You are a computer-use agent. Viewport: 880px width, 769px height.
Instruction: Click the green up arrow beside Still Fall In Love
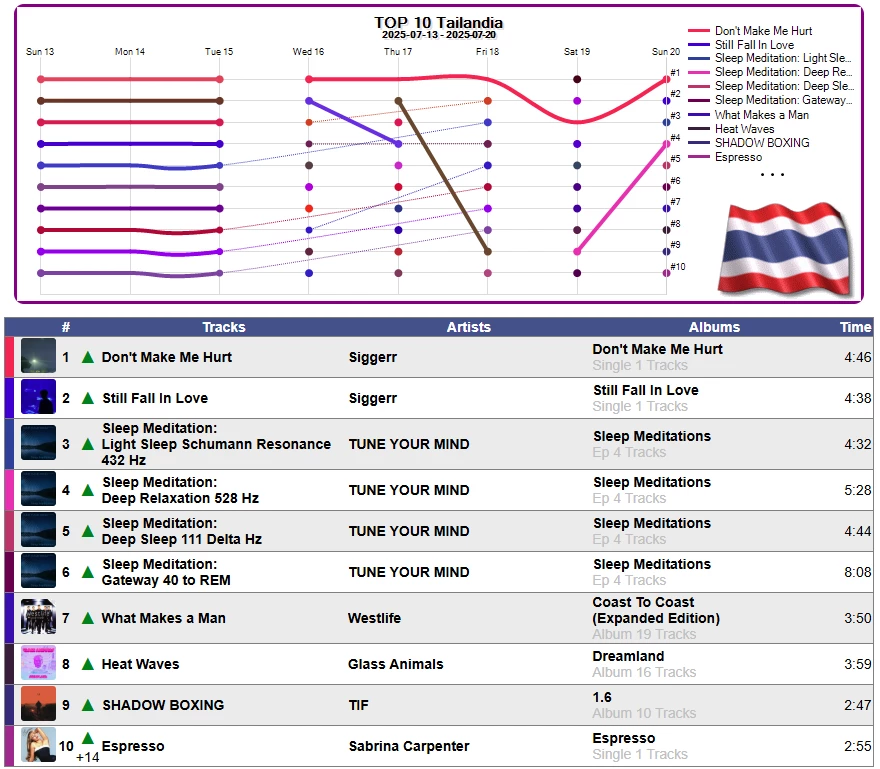click(88, 398)
